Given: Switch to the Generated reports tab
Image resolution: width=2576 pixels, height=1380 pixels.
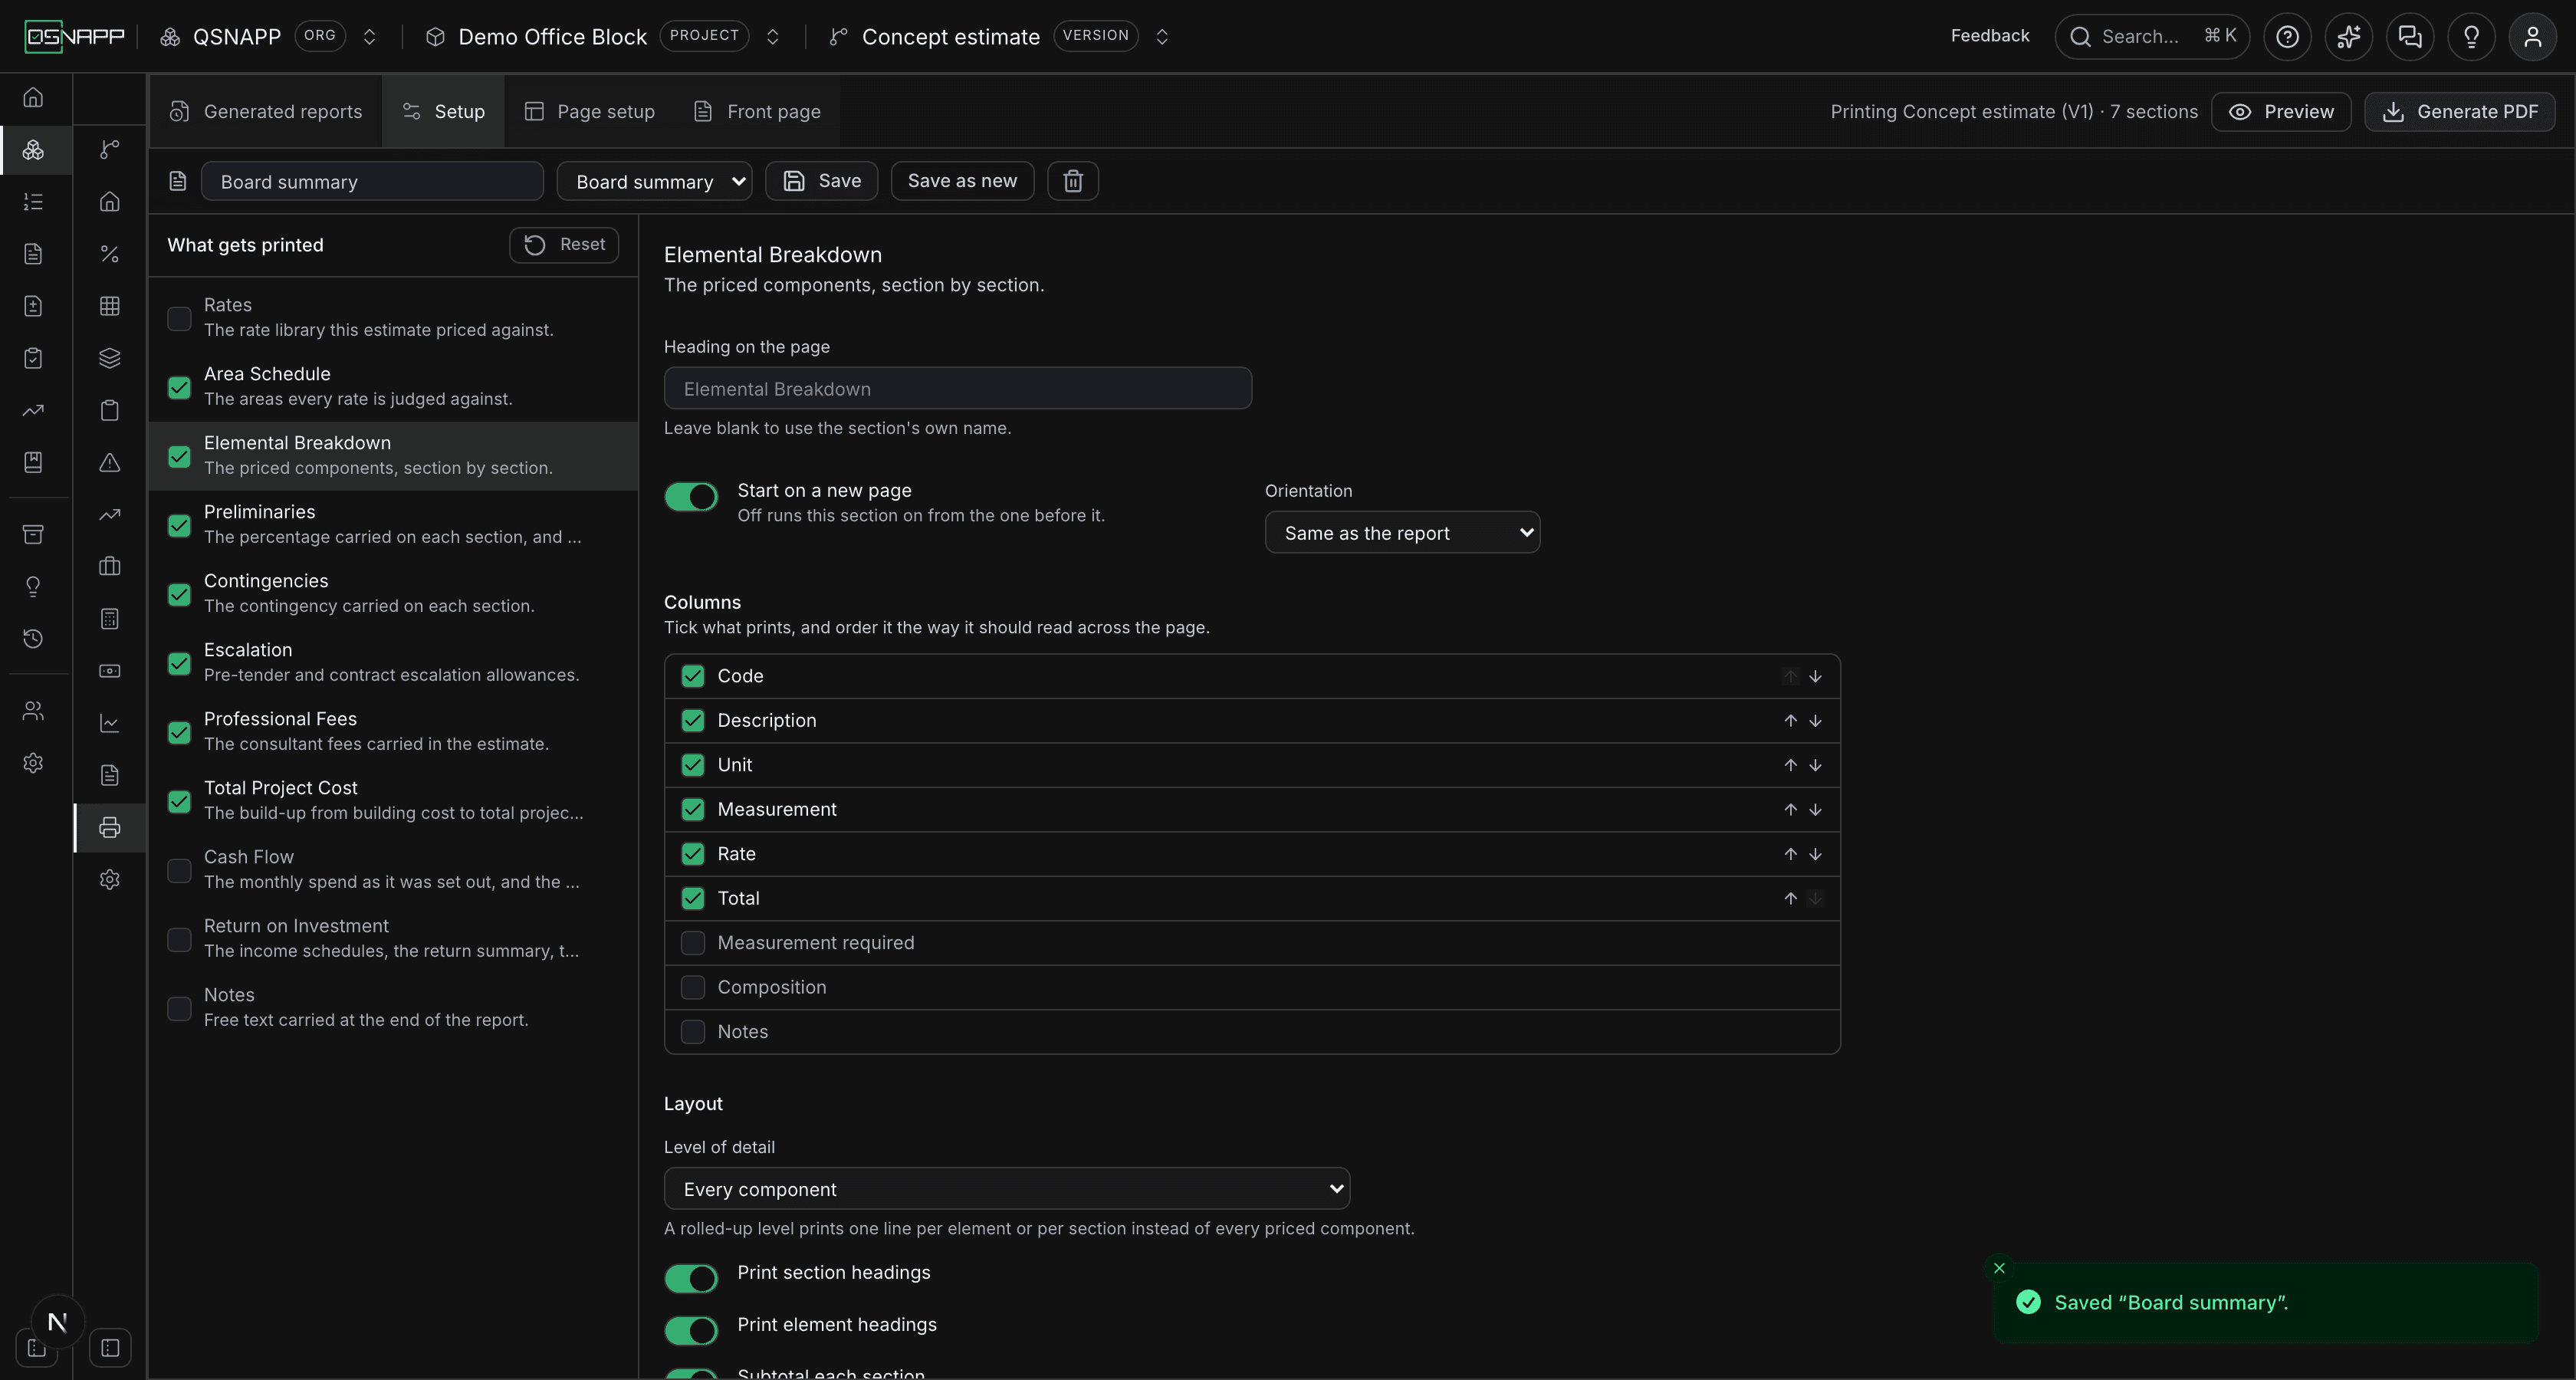Looking at the screenshot, I should click(266, 111).
